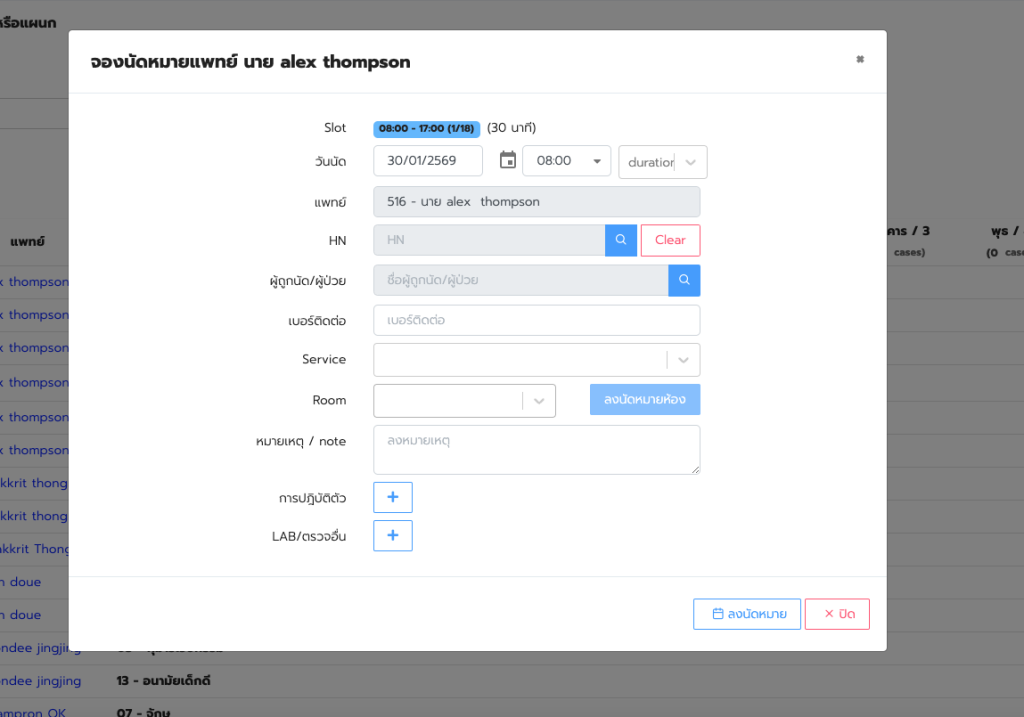Click the calendar icon next to date
This screenshot has width=1024, height=717.
point(508,161)
